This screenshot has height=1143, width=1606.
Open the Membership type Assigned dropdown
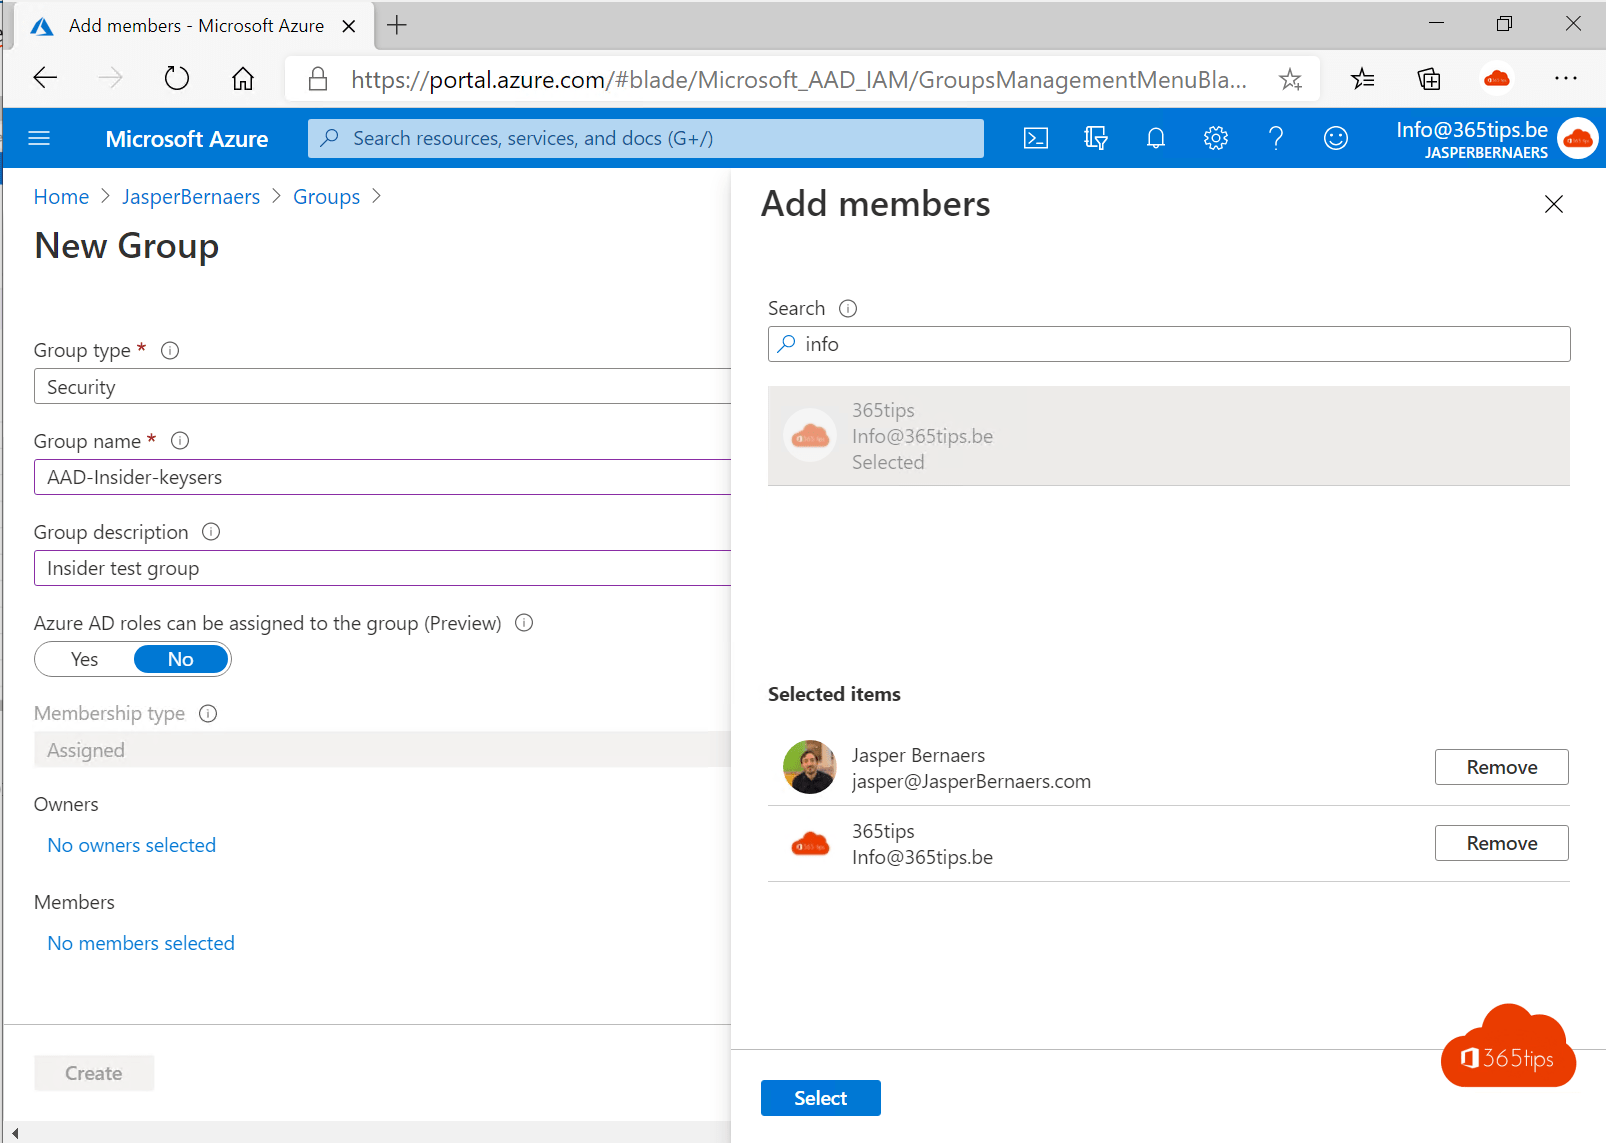[382, 749]
